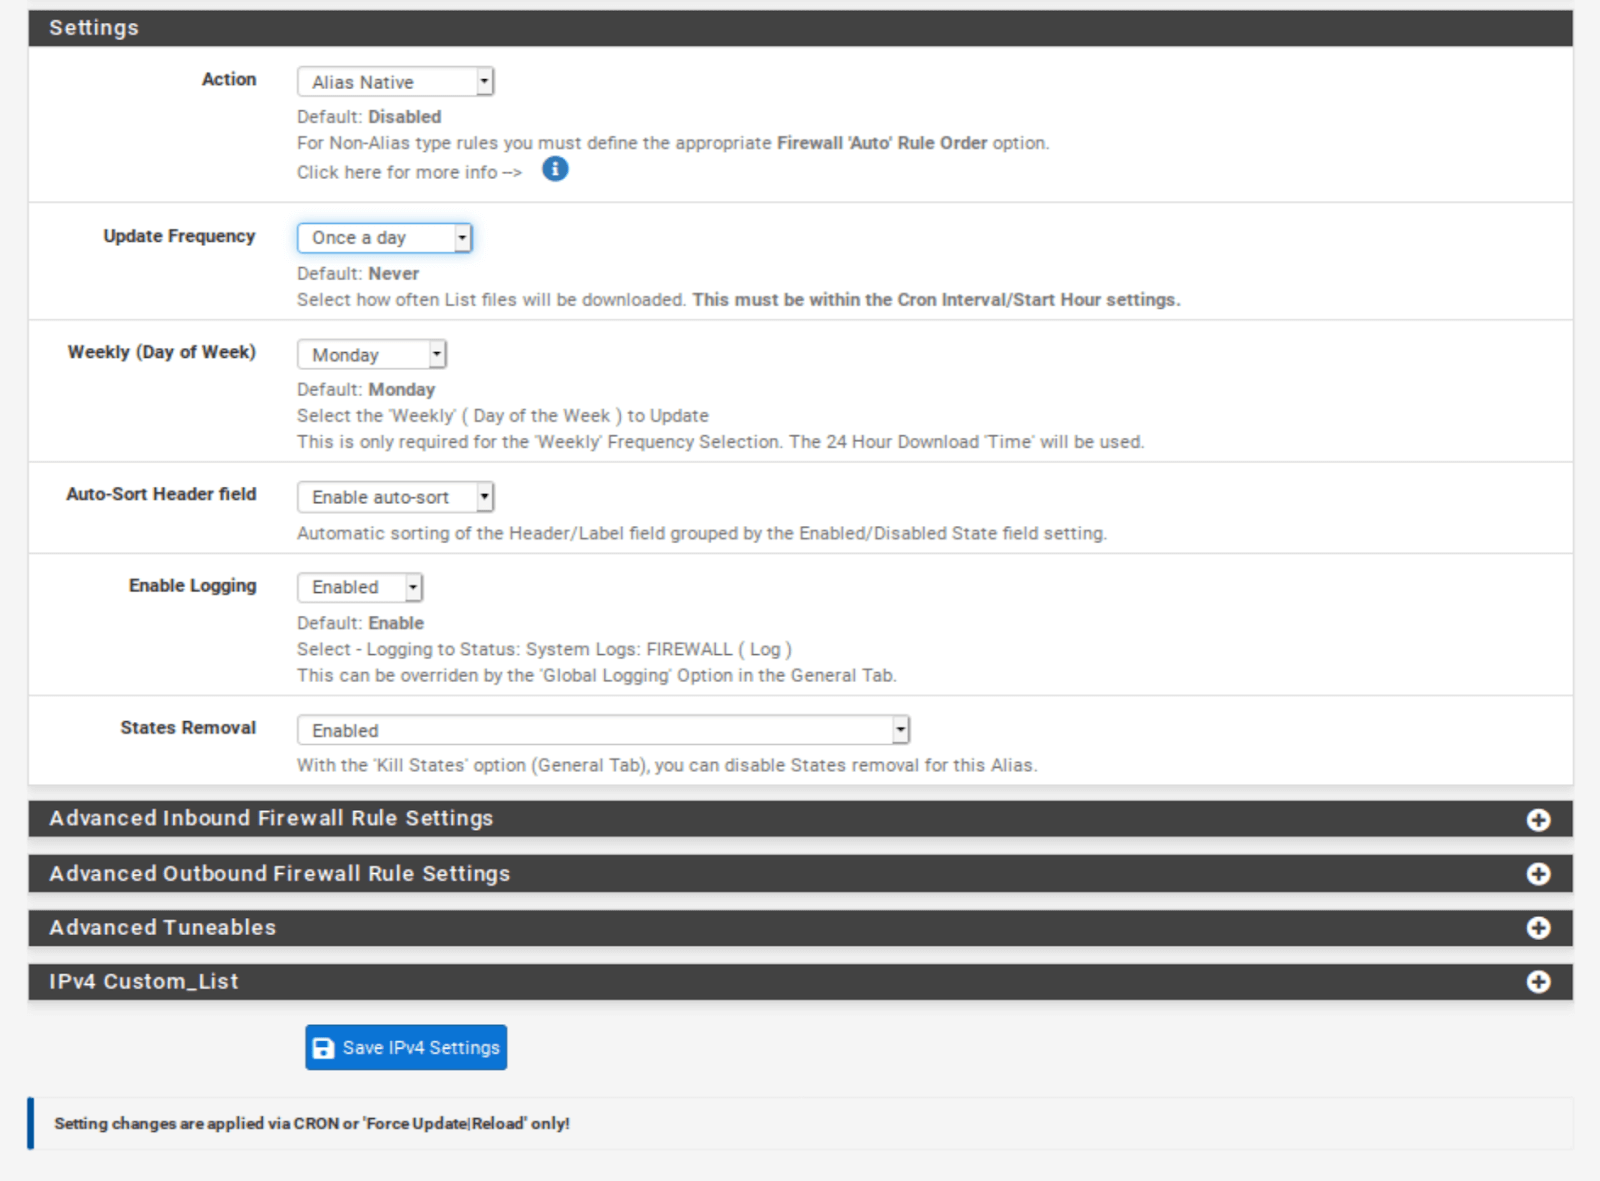Expand Advanced Inbound Firewall Rule Settings plus icon
Image resolution: width=1600 pixels, height=1181 pixels.
coord(1538,820)
